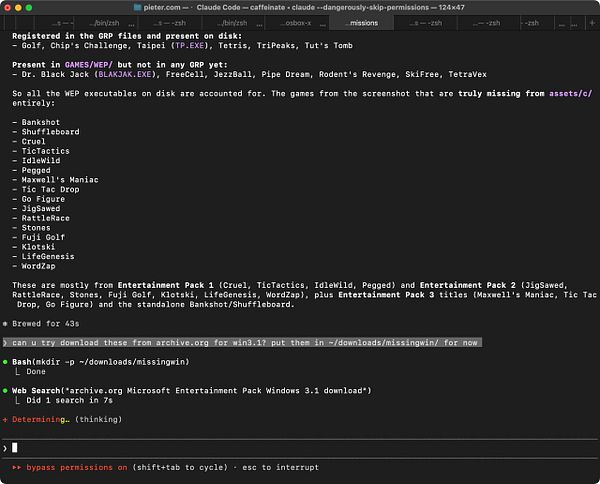Select Go Figure list entry
The width and height of the screenshot is (600, 484).
pyautogui.click(x=43, y=199)
